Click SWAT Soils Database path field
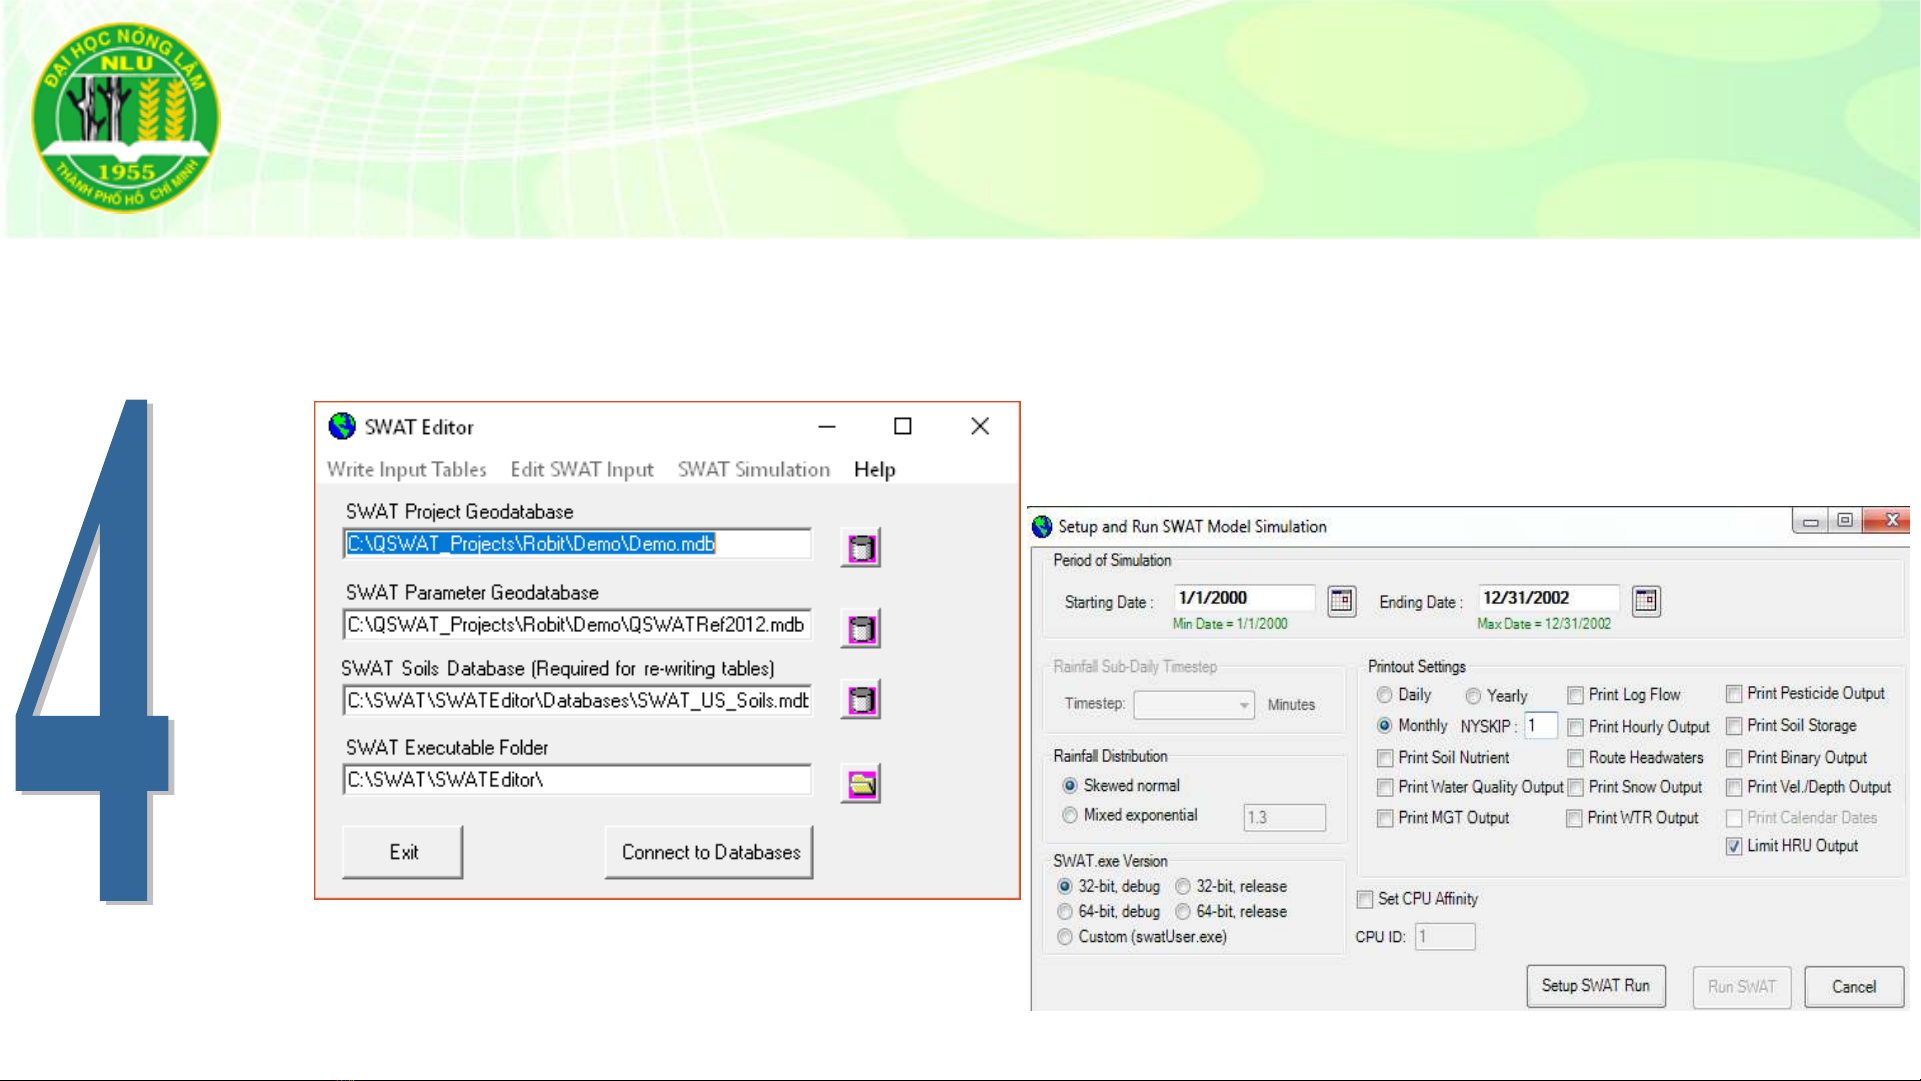The height and width of the screenshot is (1081, 1921). [x=577, y=701]
